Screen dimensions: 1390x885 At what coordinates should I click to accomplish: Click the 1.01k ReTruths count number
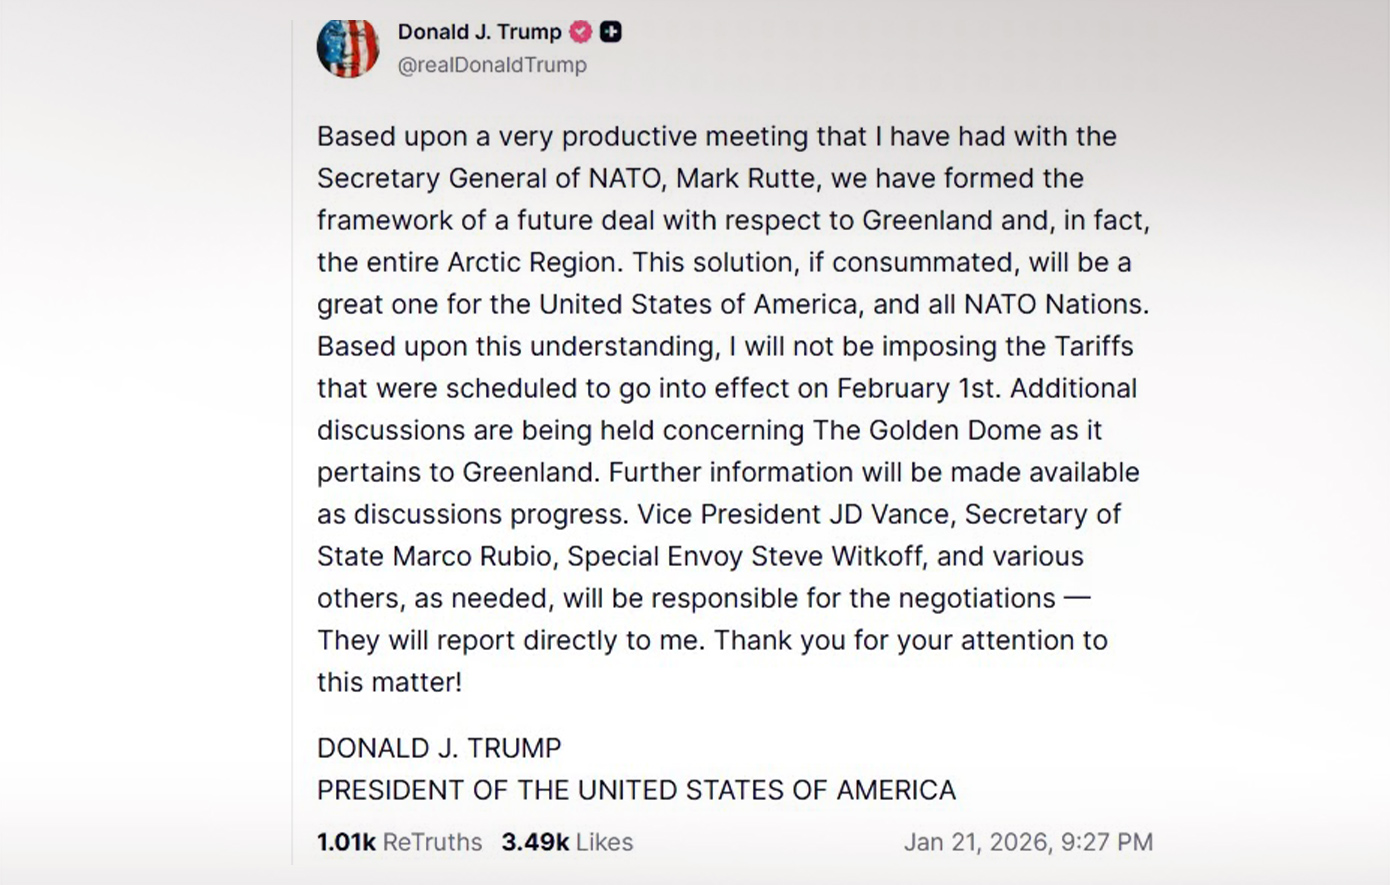pyautogui.click(x=346, y=842)
